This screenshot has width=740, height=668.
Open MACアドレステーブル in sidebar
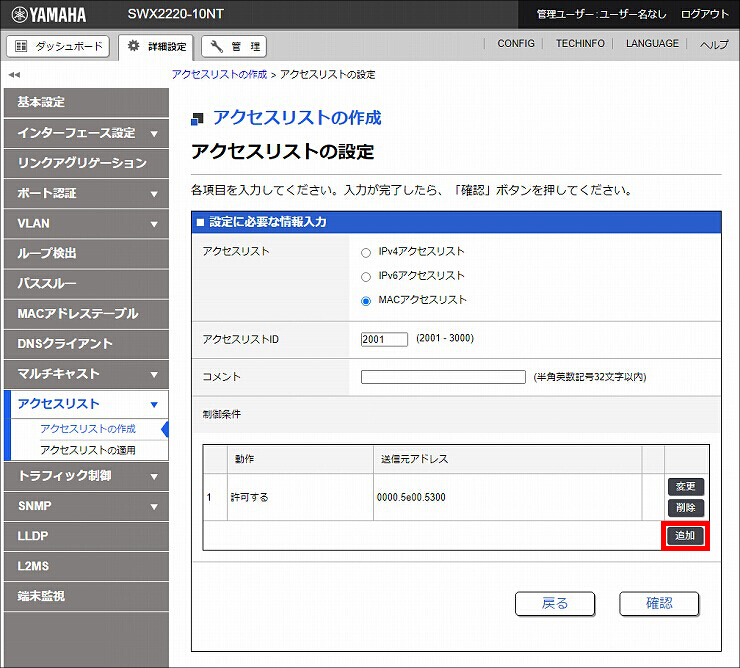tap(86, 314)
